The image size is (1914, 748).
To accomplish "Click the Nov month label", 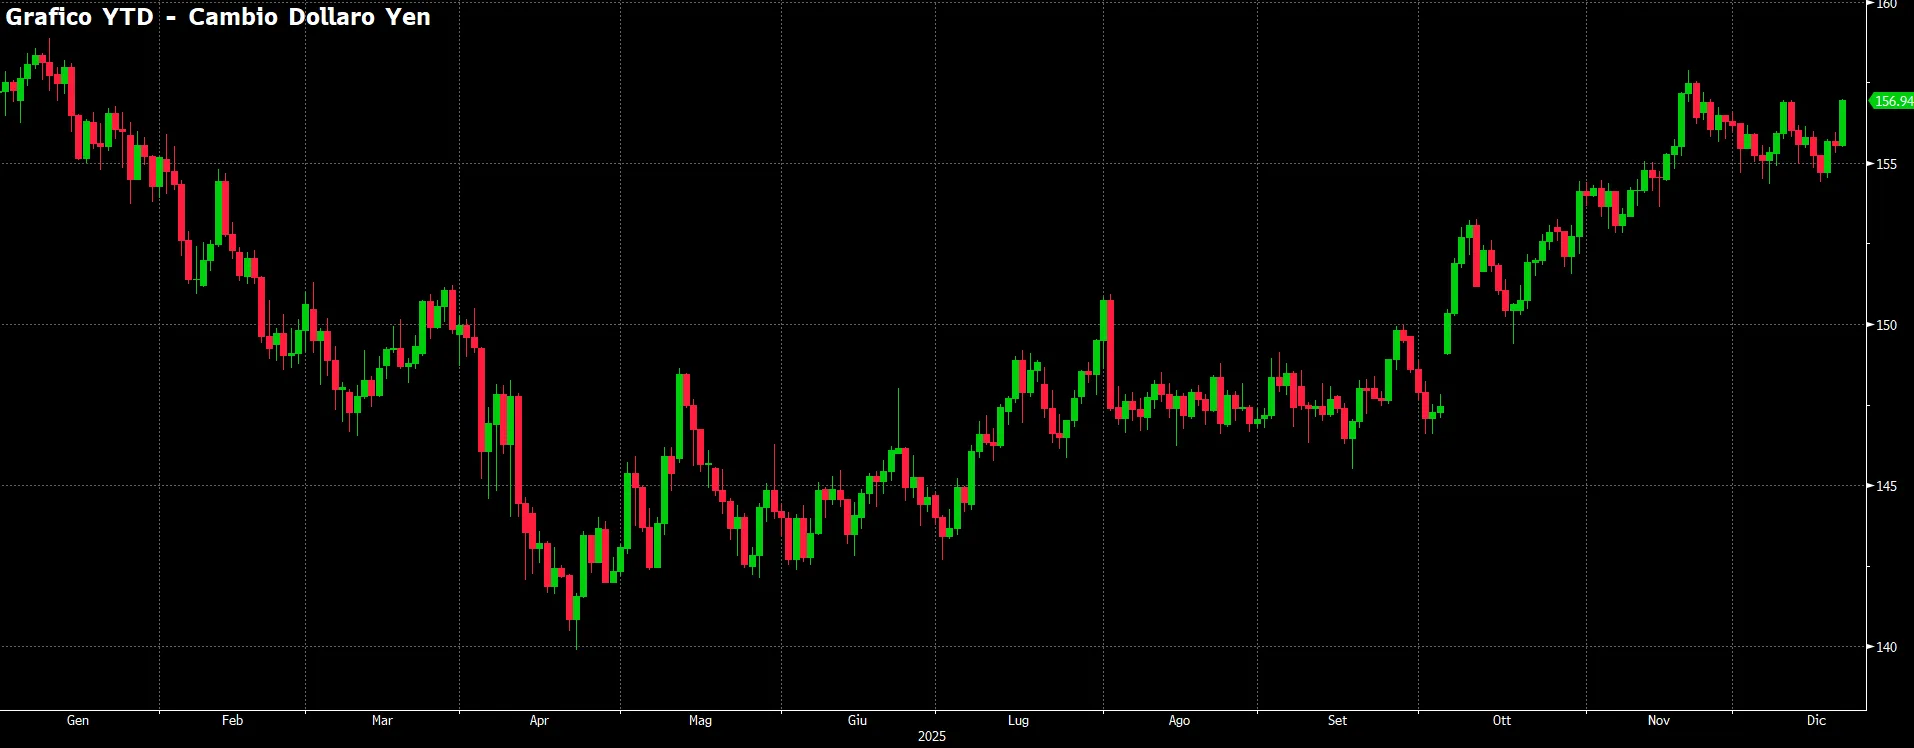I will [x=1658, y=720].
